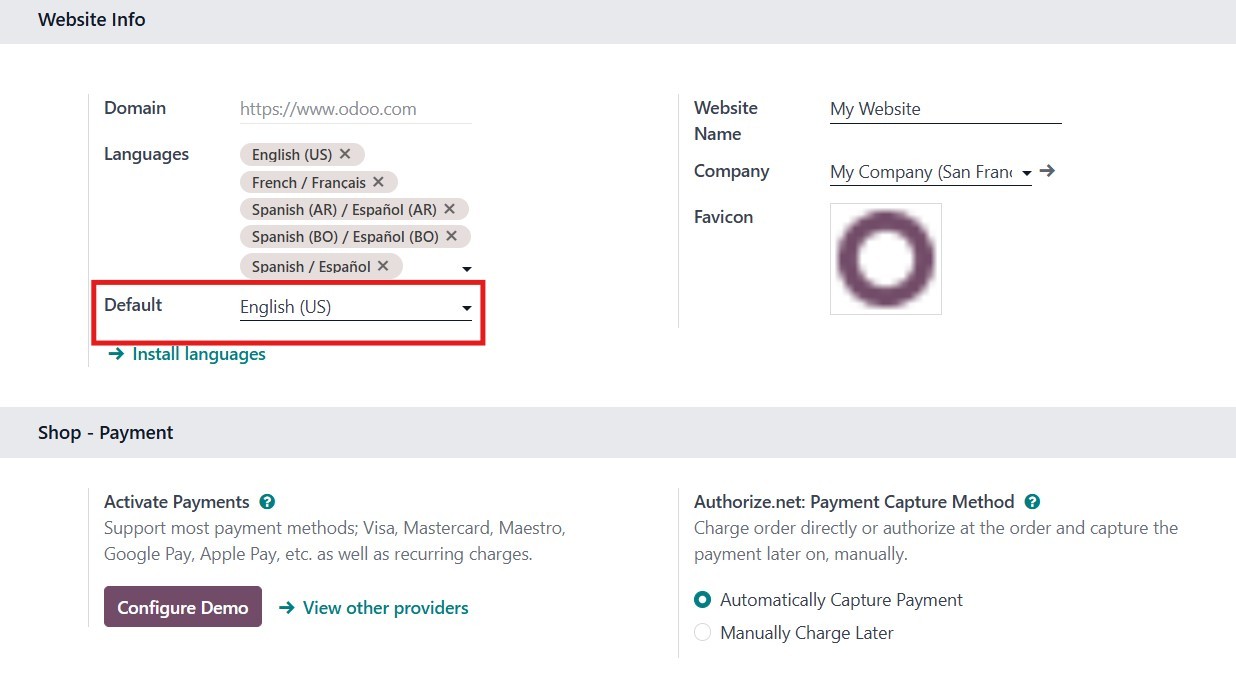Open Company record via arrow icon
The height and width of the screenshot is (694, 1236).
pos(1047,171)
